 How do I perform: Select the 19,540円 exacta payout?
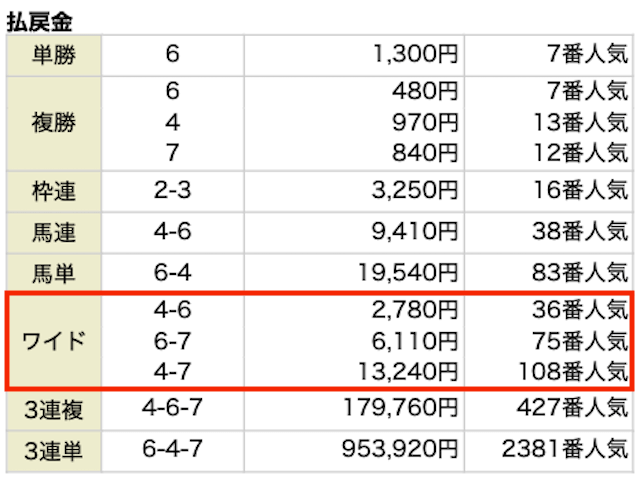tap(407, 273)
